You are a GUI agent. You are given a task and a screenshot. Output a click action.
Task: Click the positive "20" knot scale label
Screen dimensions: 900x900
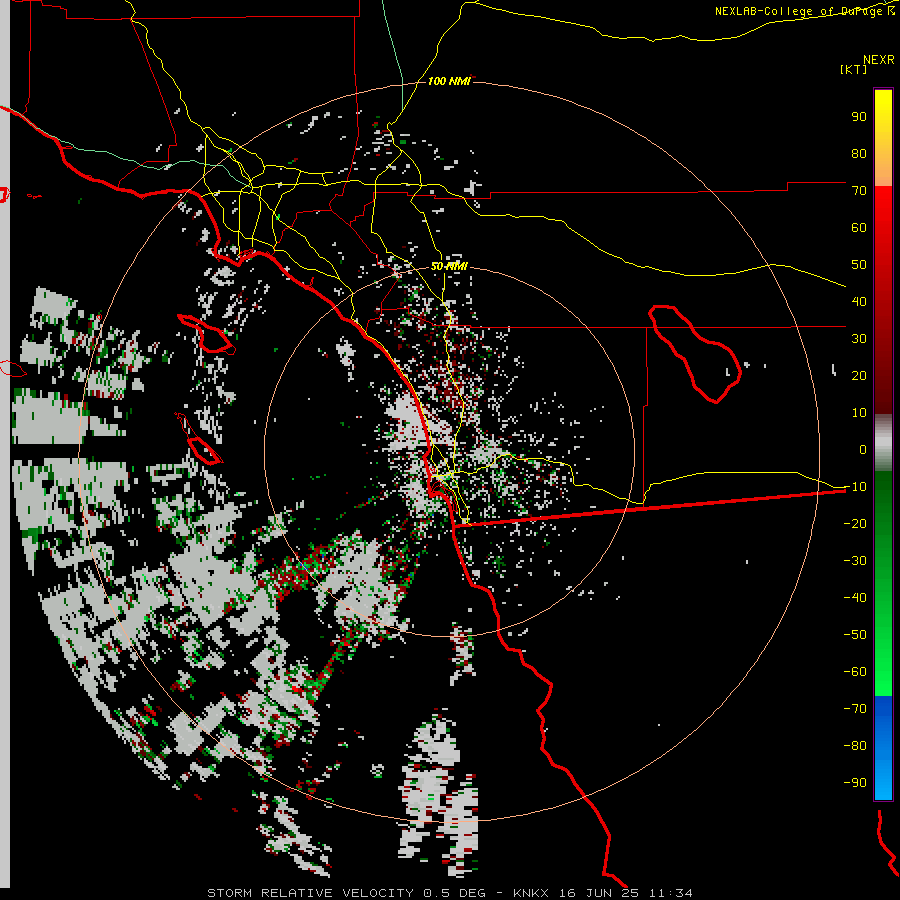click(859, 376)
